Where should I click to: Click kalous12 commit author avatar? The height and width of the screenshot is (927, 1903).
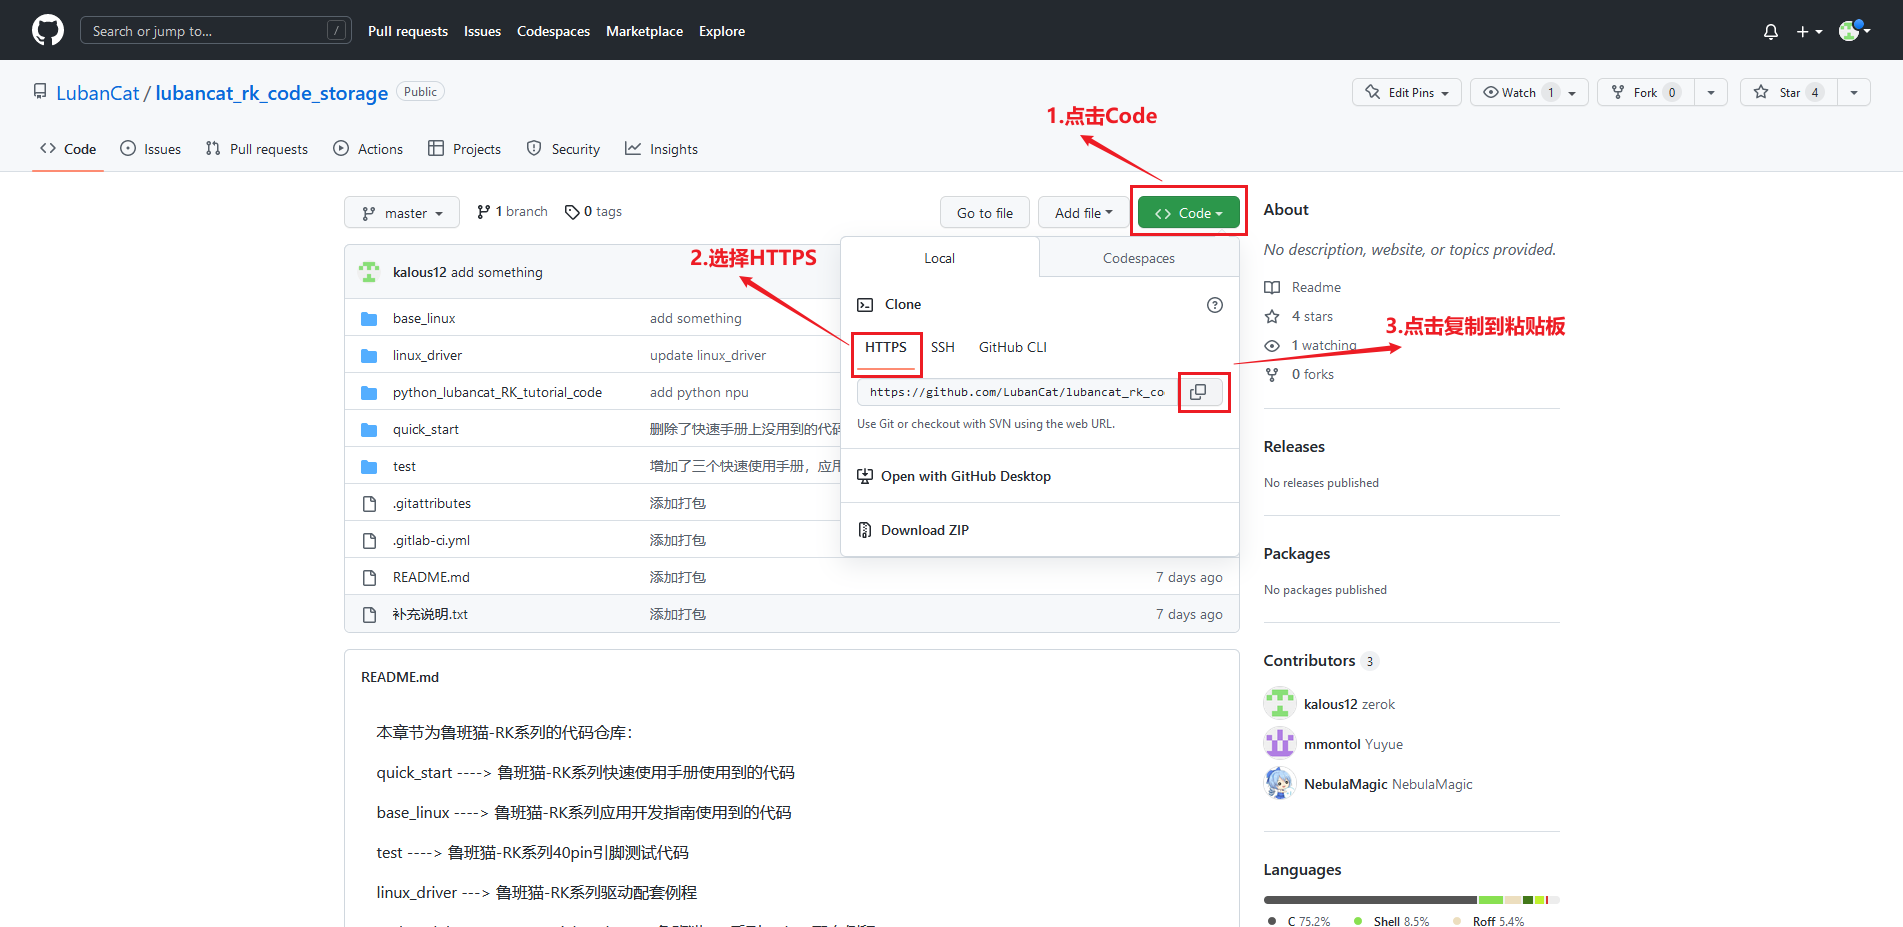[x=369, y=272]
